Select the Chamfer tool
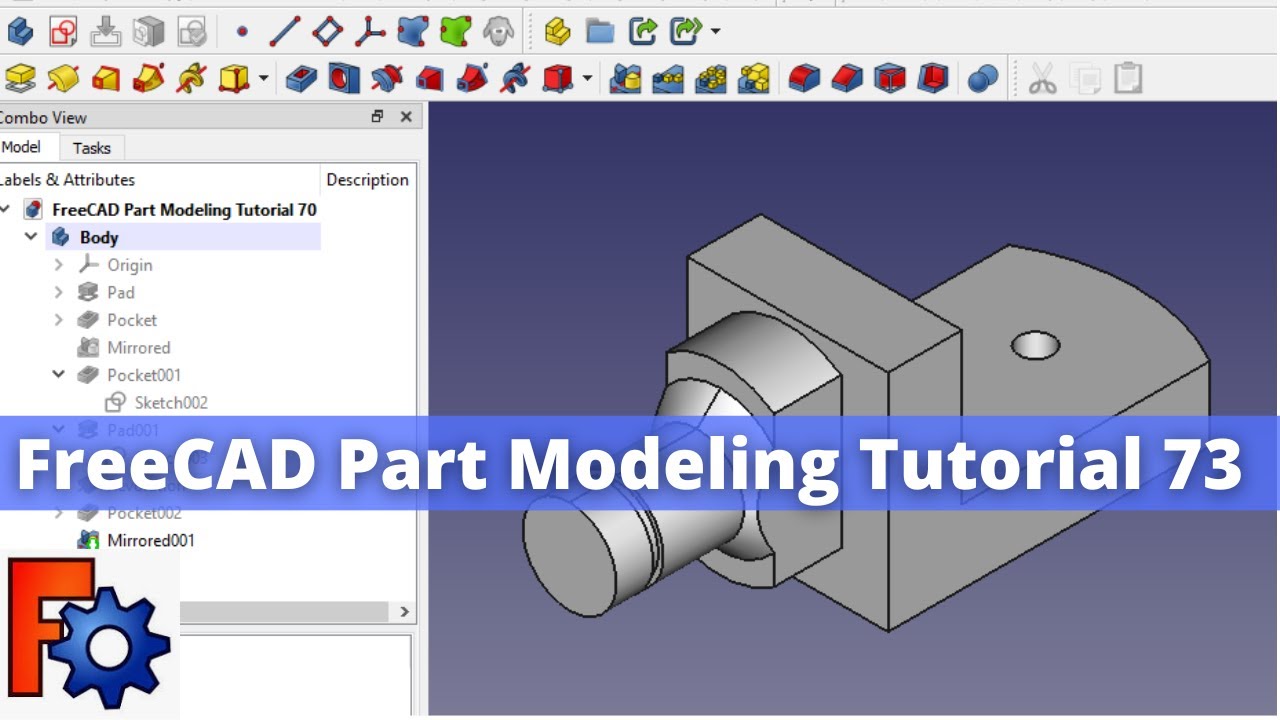This screenshot has height=720, width=1280. (847, 78)
